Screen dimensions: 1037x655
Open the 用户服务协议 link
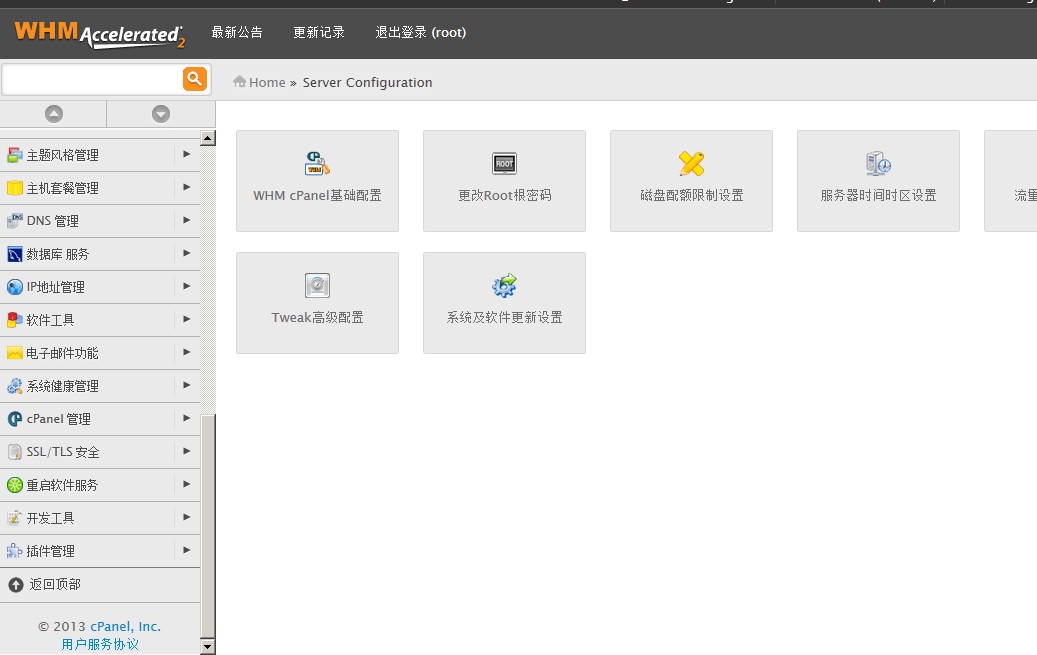point(100,644)
